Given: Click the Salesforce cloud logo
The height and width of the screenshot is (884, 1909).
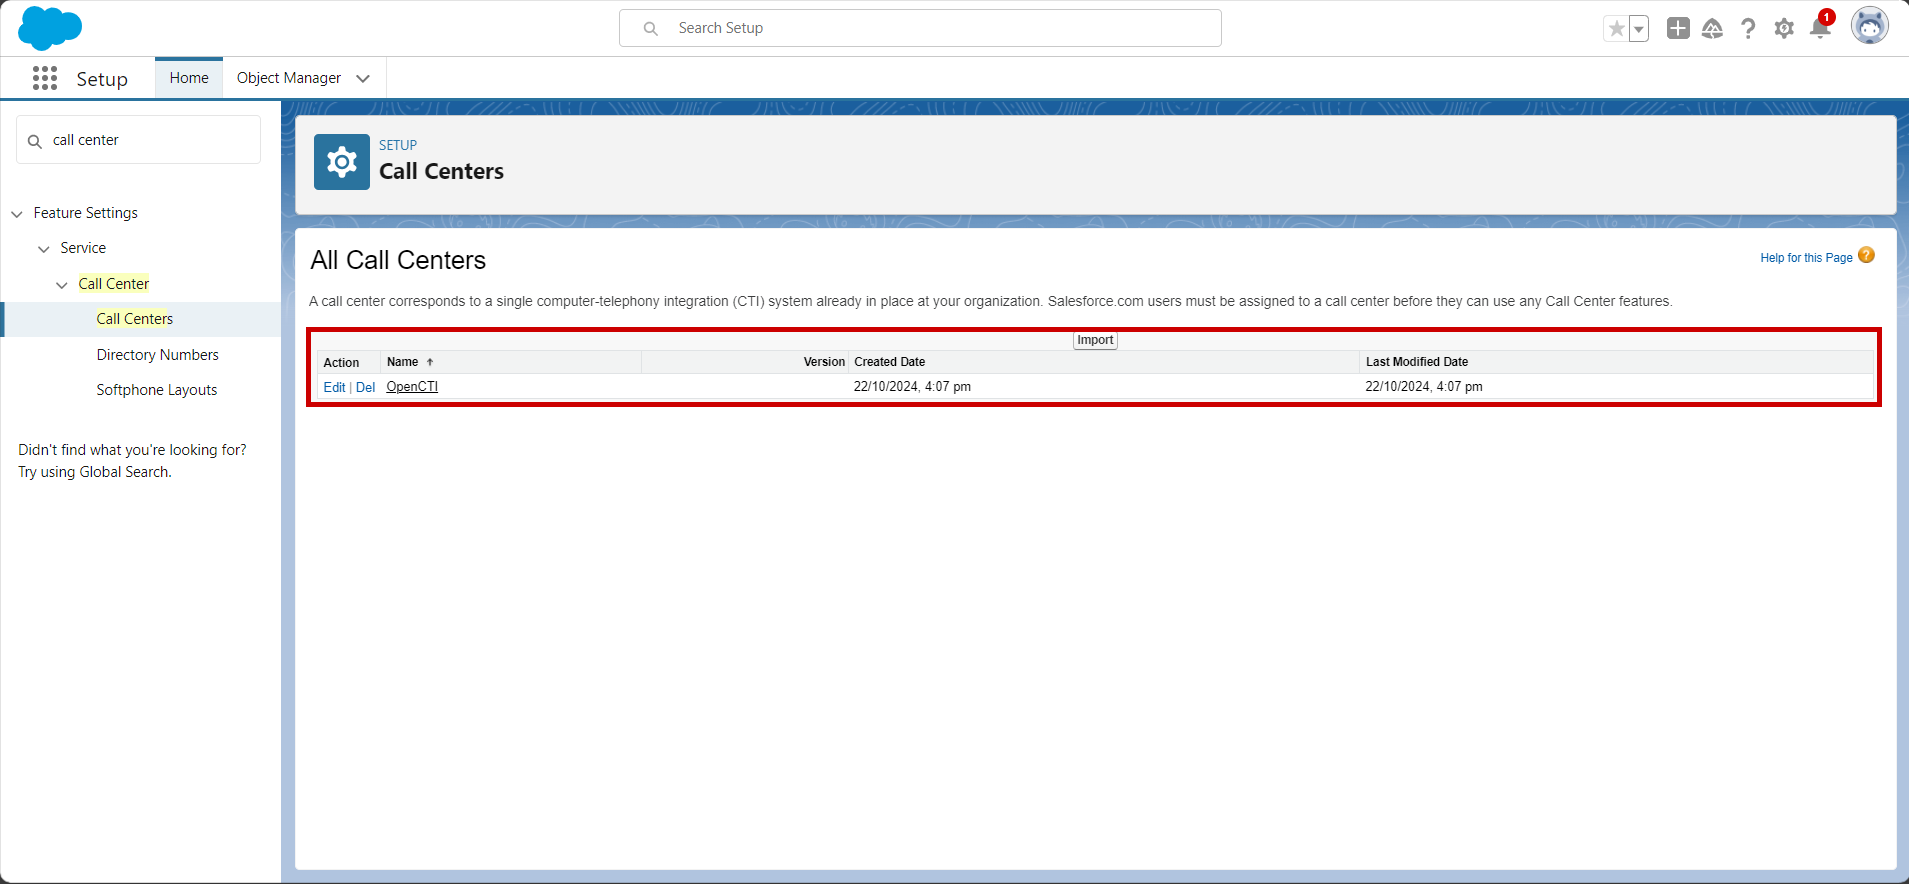Looking at the screenshot, I should (50, 28).
